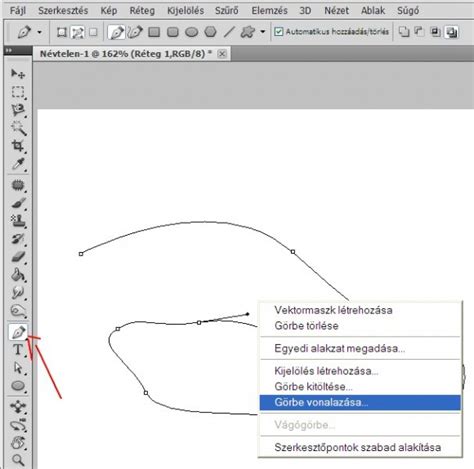Select the Ellipse shape tool in toolbox
Image resolution: width=474 pixels, height=469 pixels.
tap(18, 386)
